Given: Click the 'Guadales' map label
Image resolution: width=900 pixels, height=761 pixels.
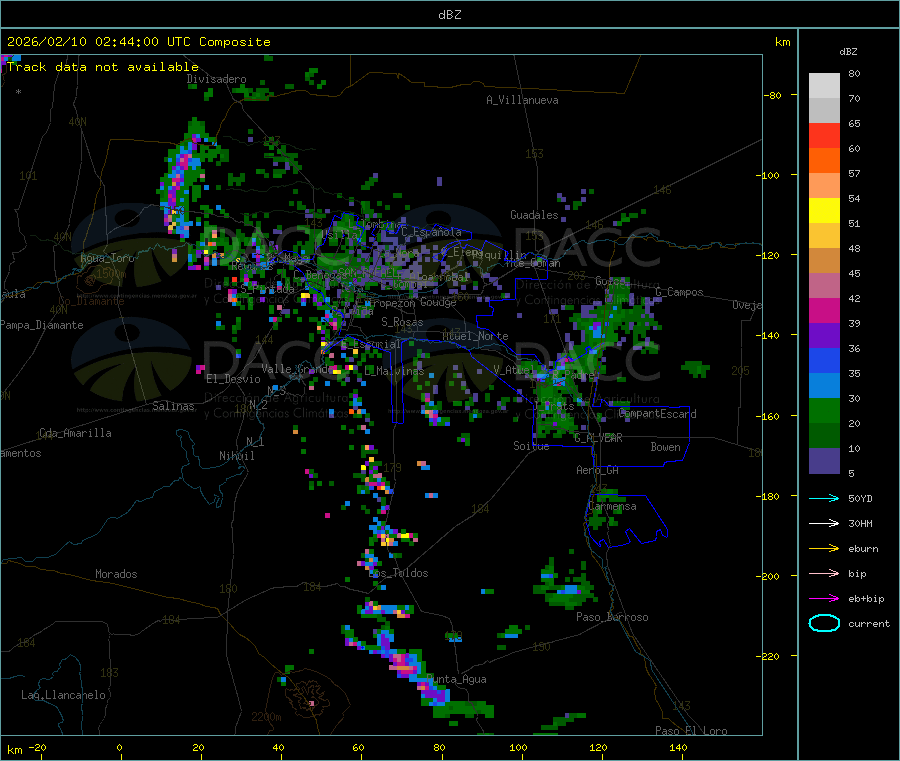Looking at the screenshot, I should pyautogui.click(x=534, y=215).
